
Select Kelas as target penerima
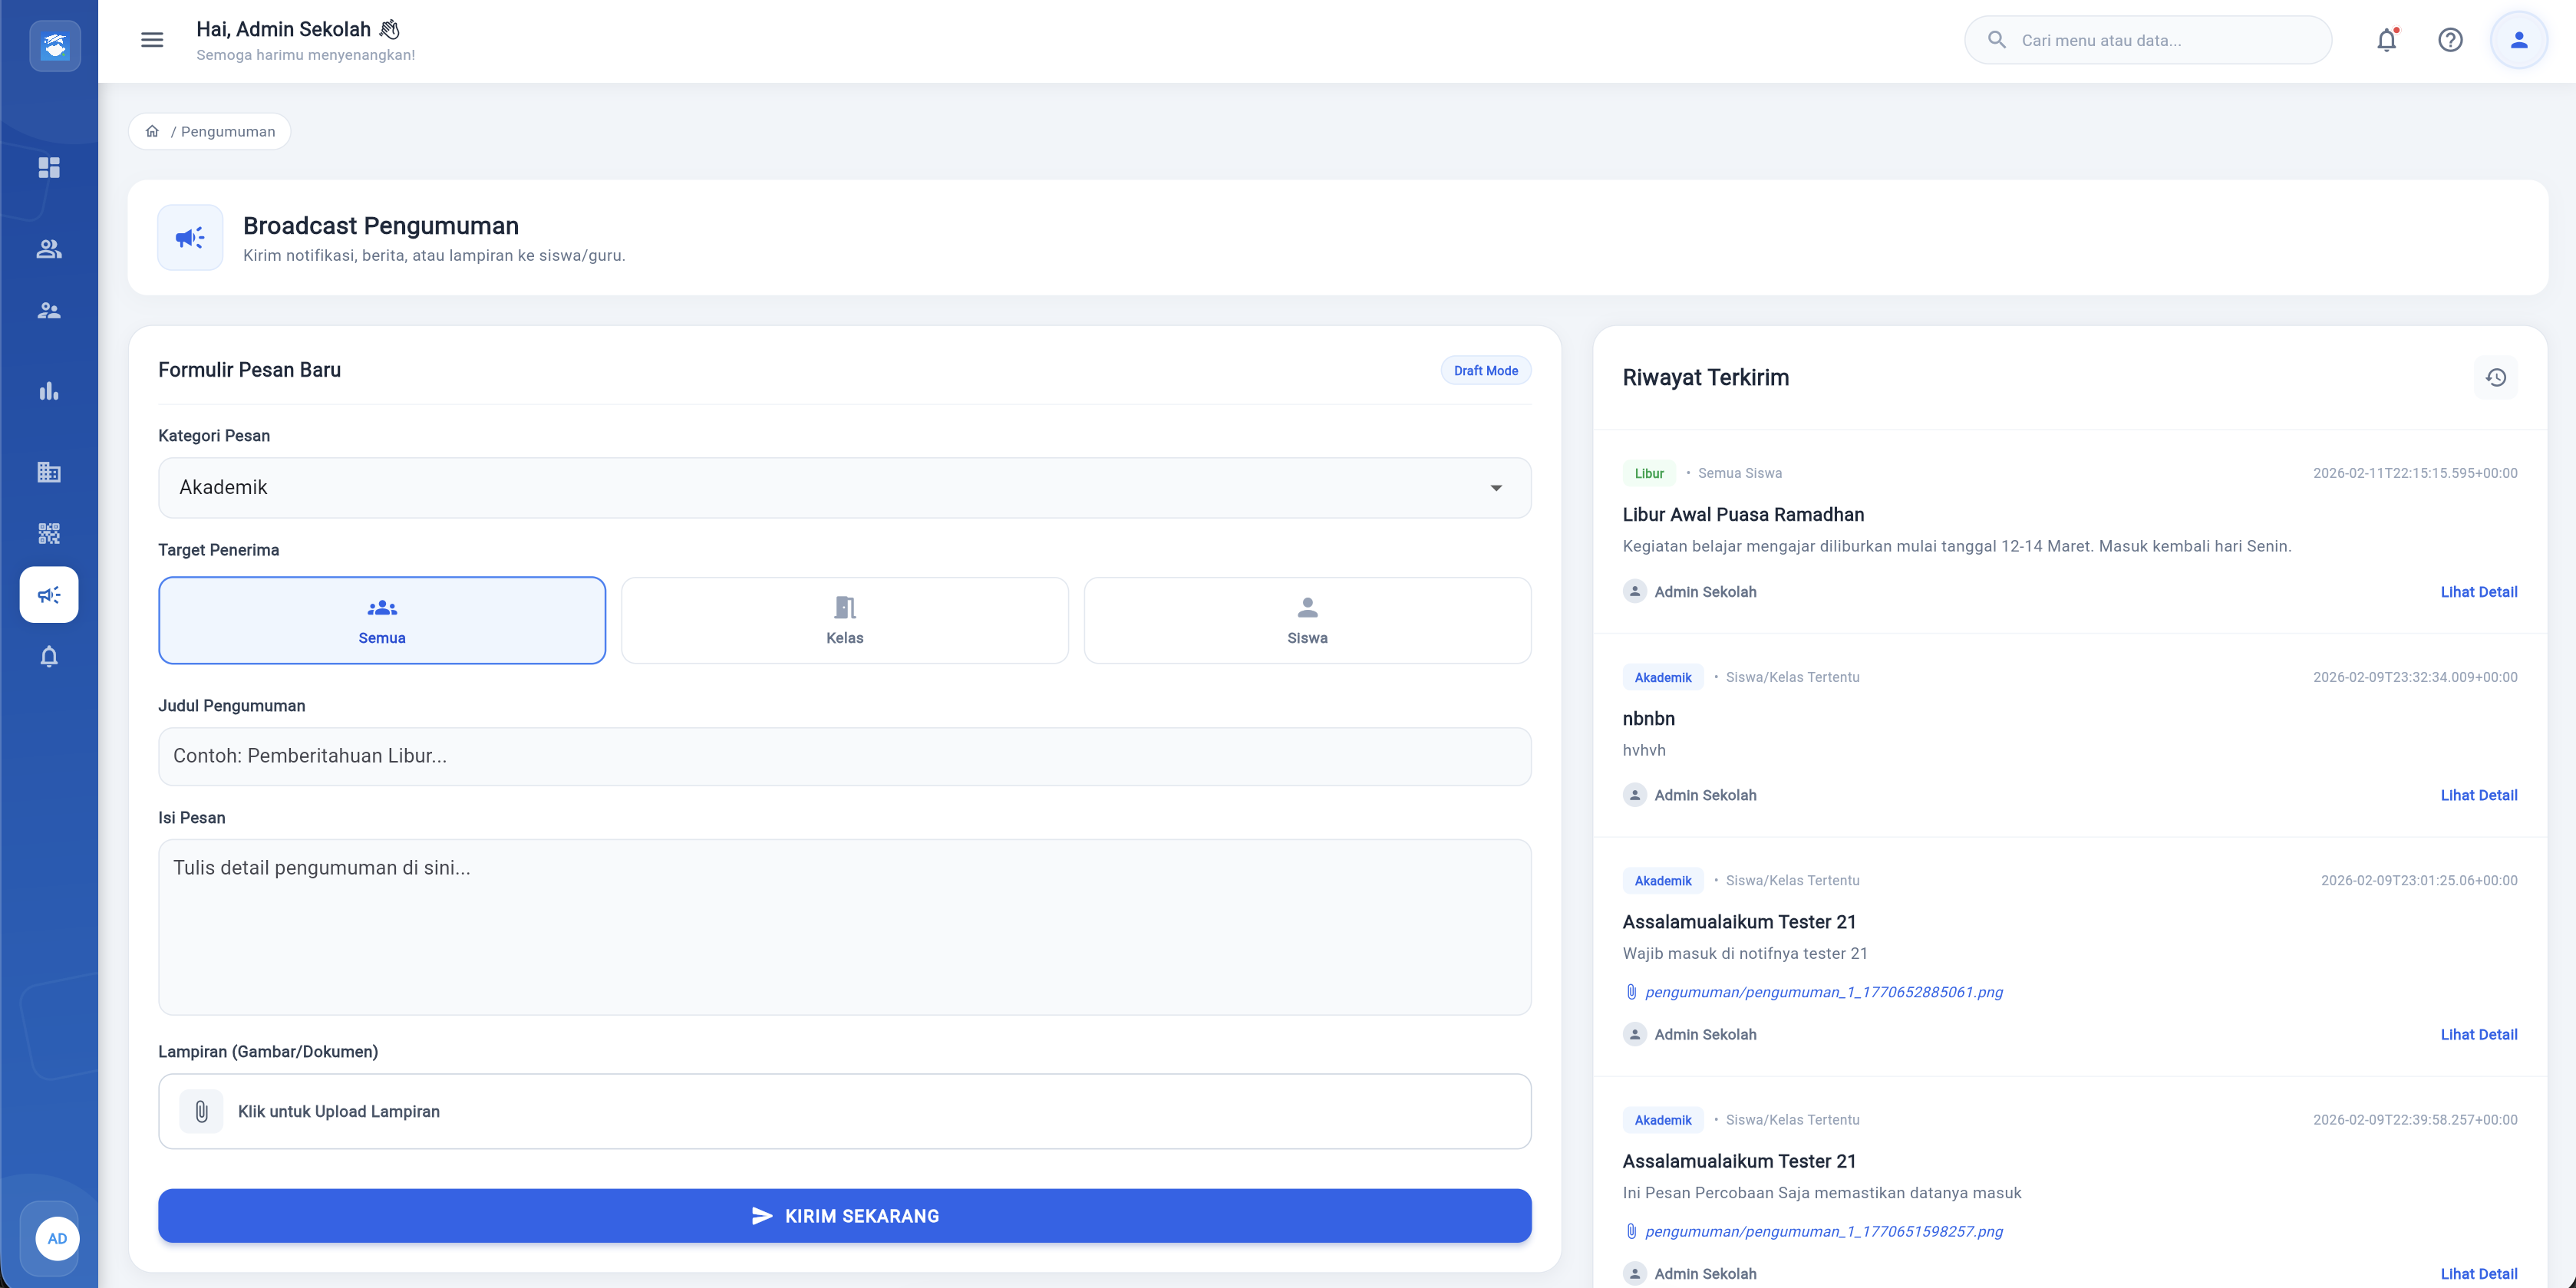point(844,620)
